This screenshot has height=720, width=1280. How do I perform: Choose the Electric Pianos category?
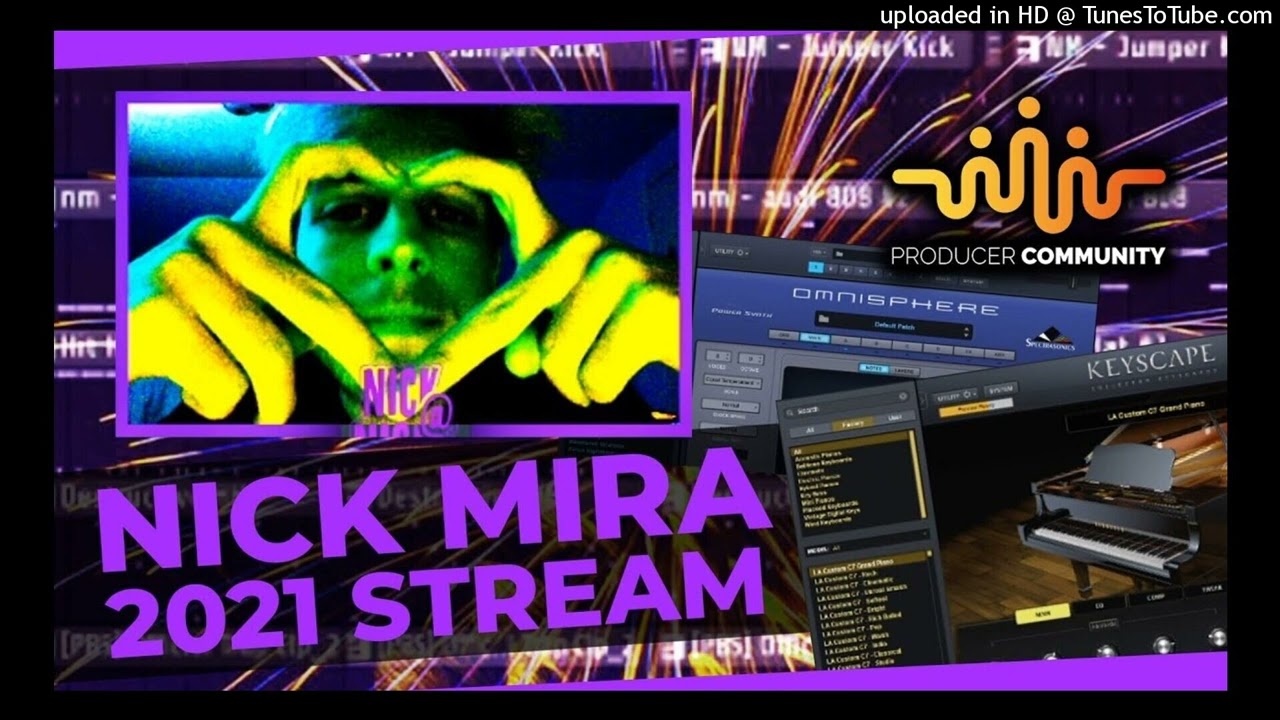(819, 479)
